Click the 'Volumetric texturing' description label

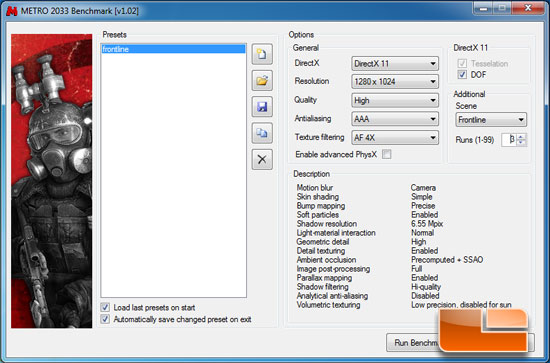click(328, 305)
